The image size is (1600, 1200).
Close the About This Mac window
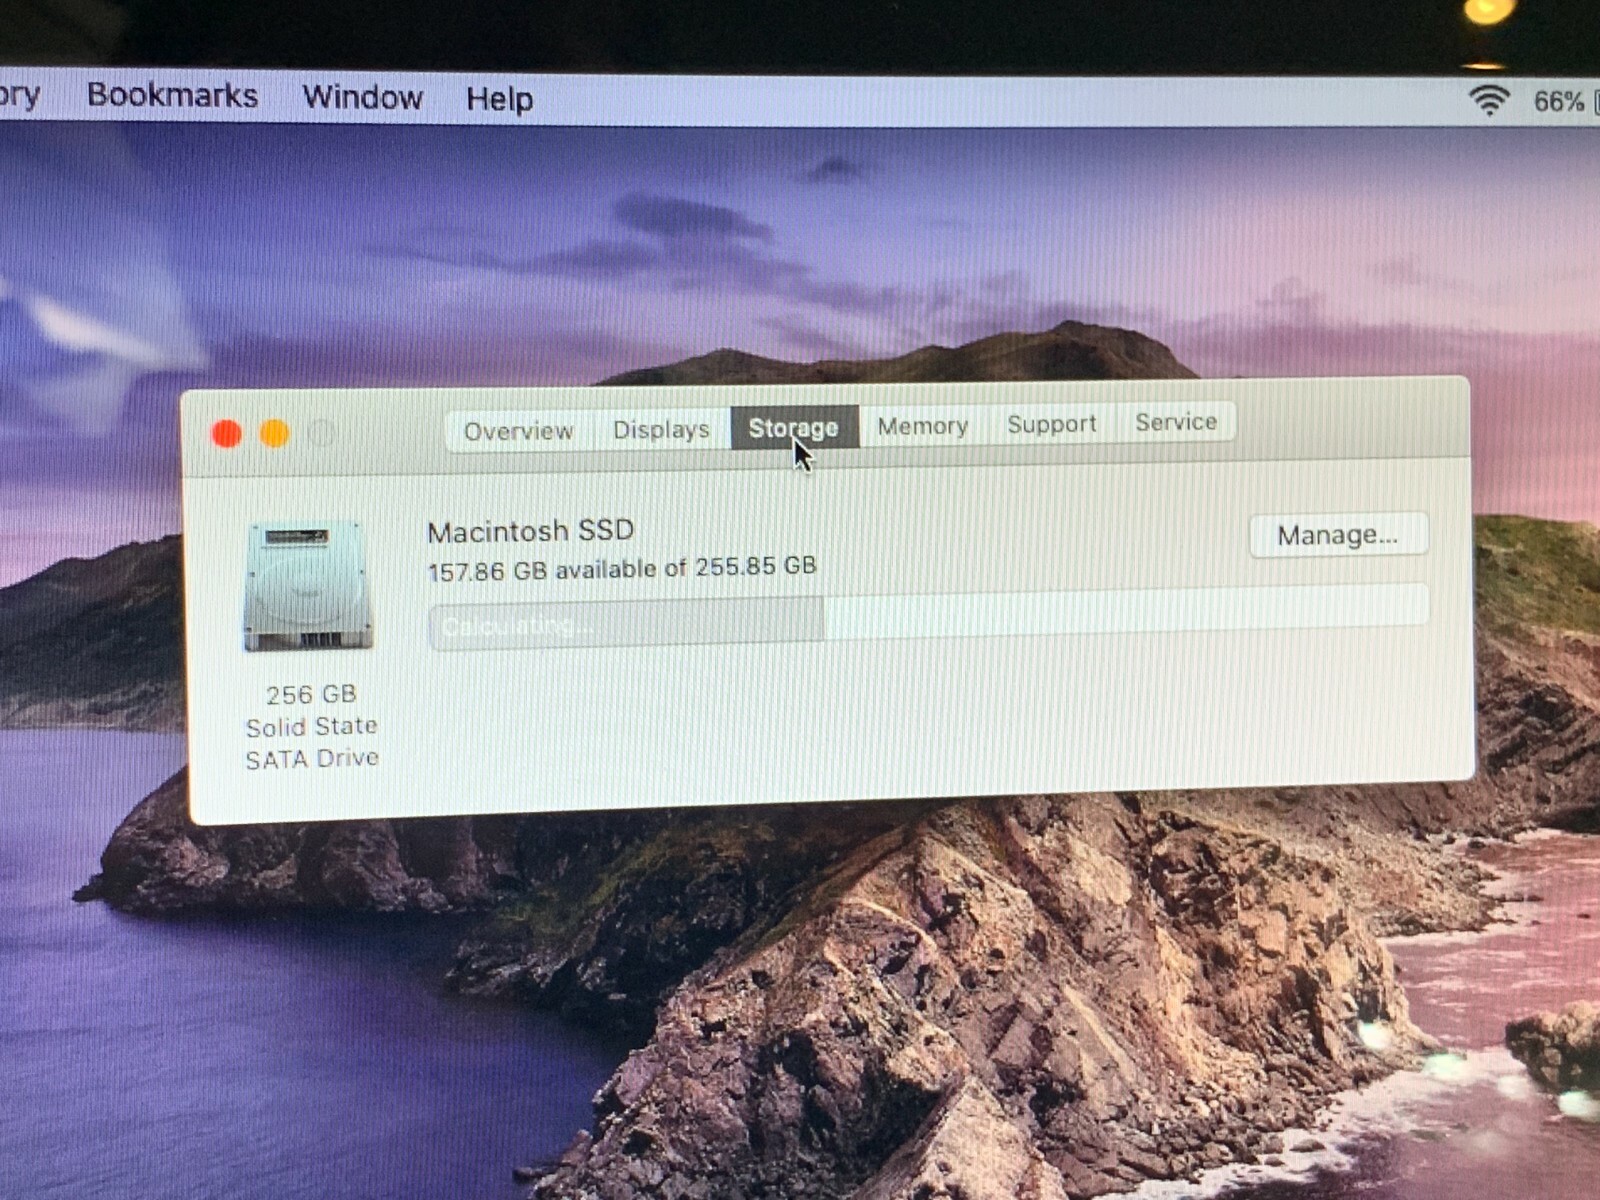click(x=227, y=434)
